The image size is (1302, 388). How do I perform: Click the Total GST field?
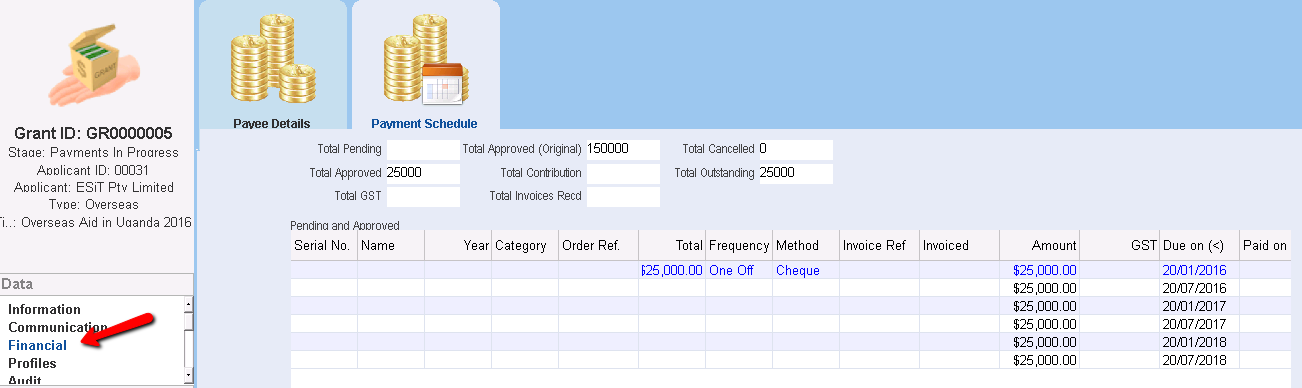423,196
